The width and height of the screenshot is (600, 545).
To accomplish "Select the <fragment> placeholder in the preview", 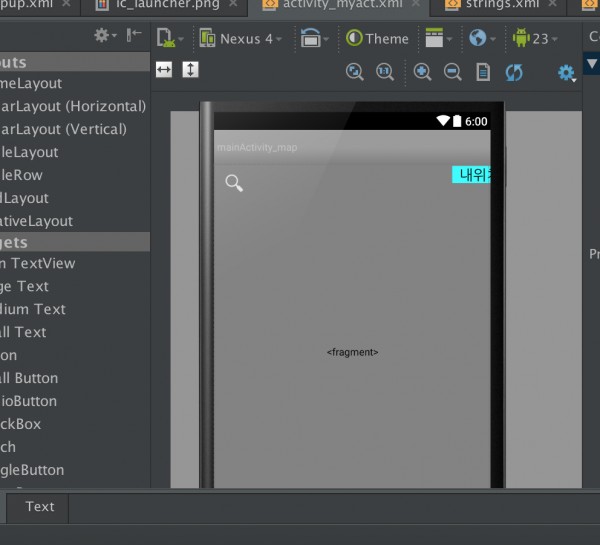I will pos(352,352).
